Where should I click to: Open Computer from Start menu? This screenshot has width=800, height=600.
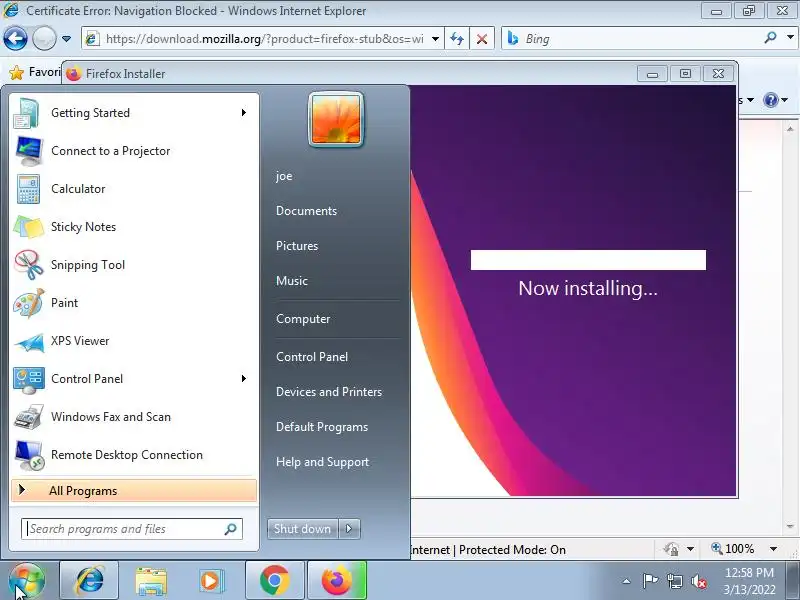(x=303, y=319)
